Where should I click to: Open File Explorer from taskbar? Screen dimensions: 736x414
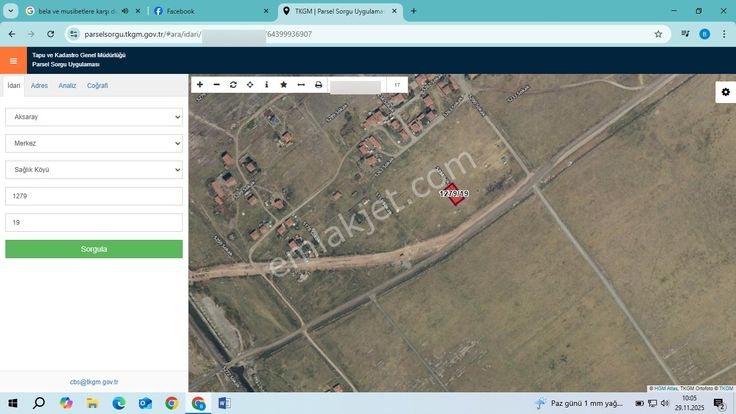pyautogui.click(x=92, y=403)
